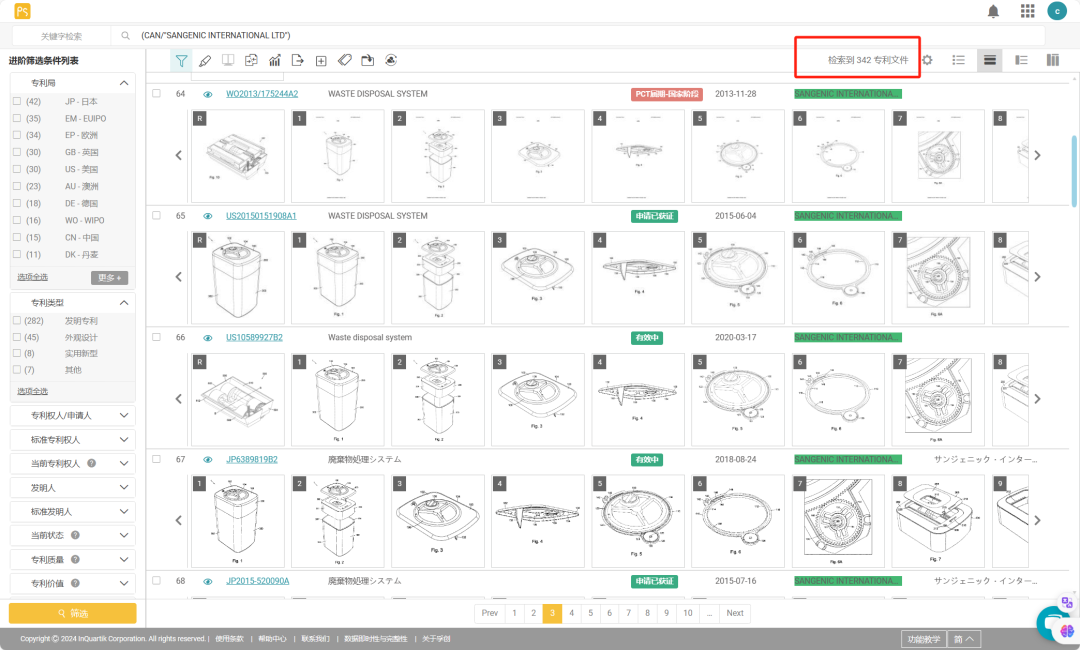Check the JP - 日本 patent office filter
The image size is (1080, 650).
click(17, 101)
